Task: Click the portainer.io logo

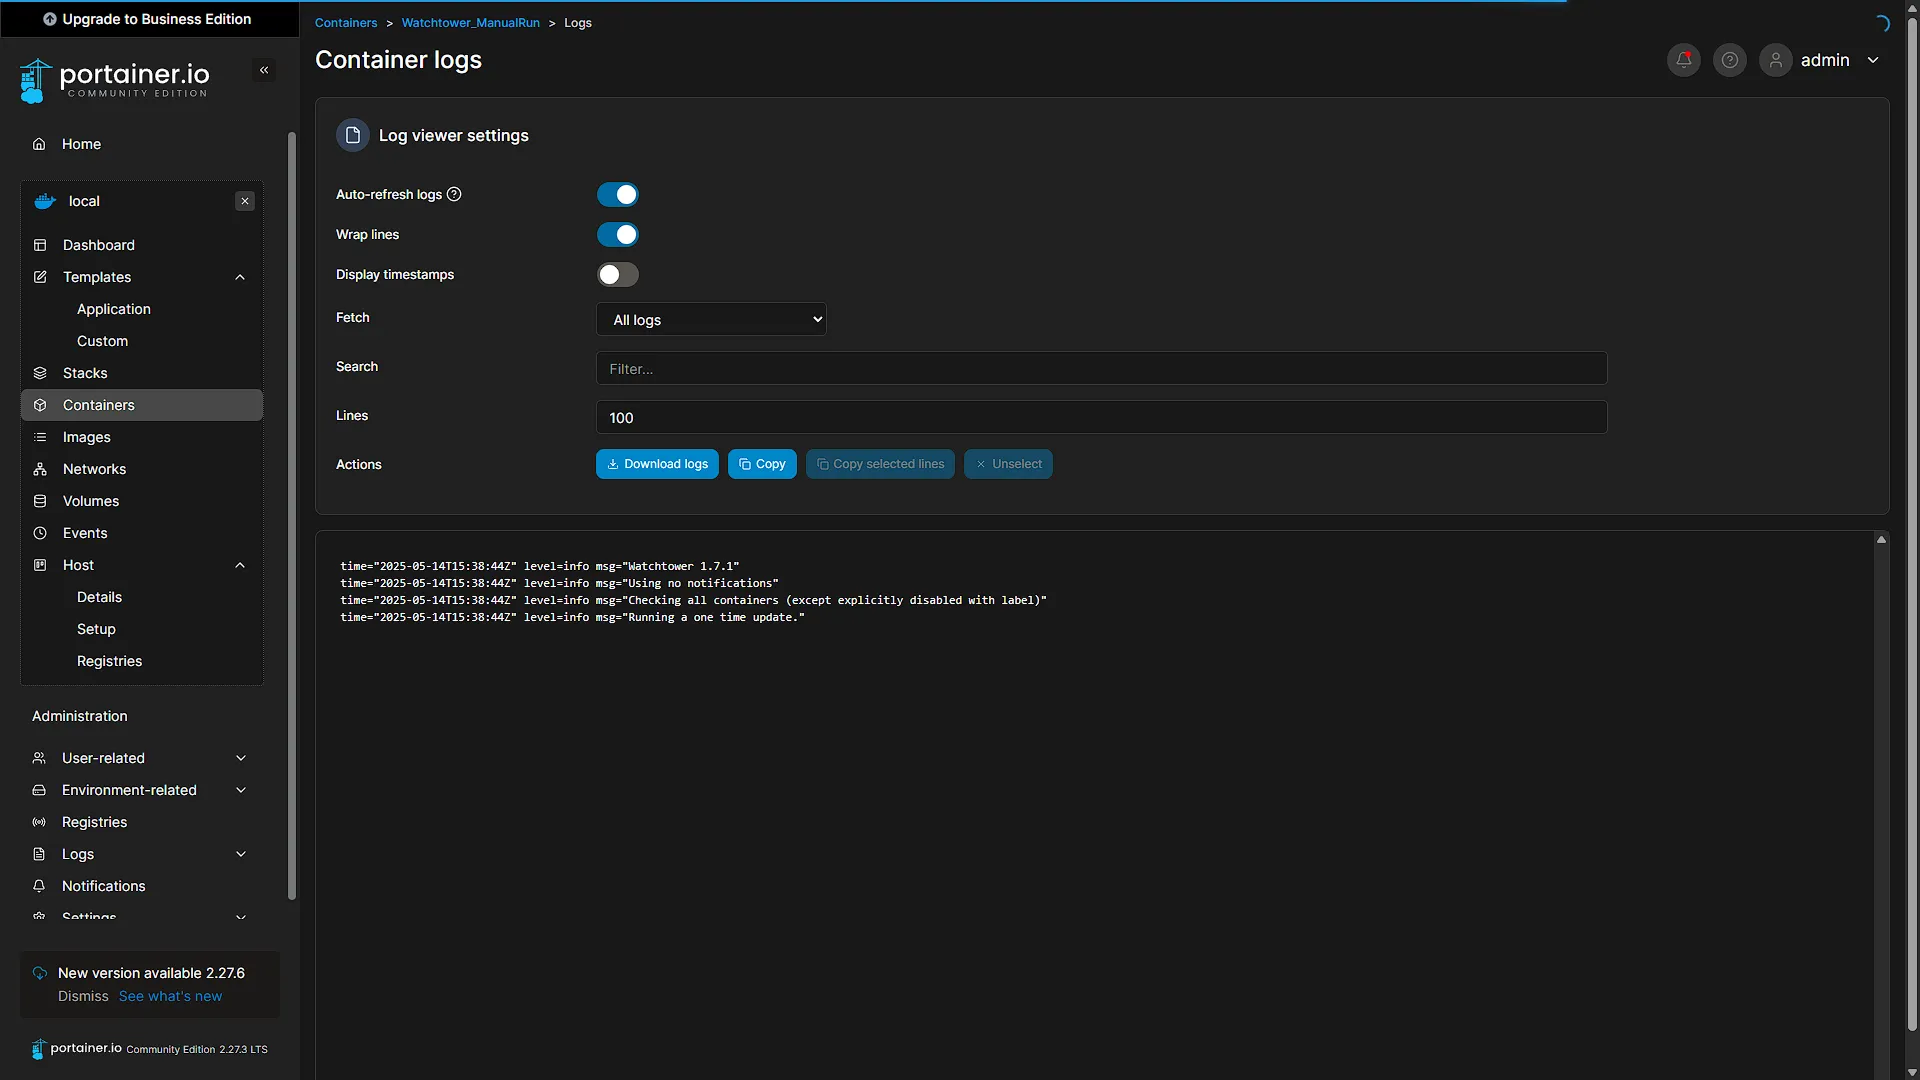Action: click(x=115, y=81)
